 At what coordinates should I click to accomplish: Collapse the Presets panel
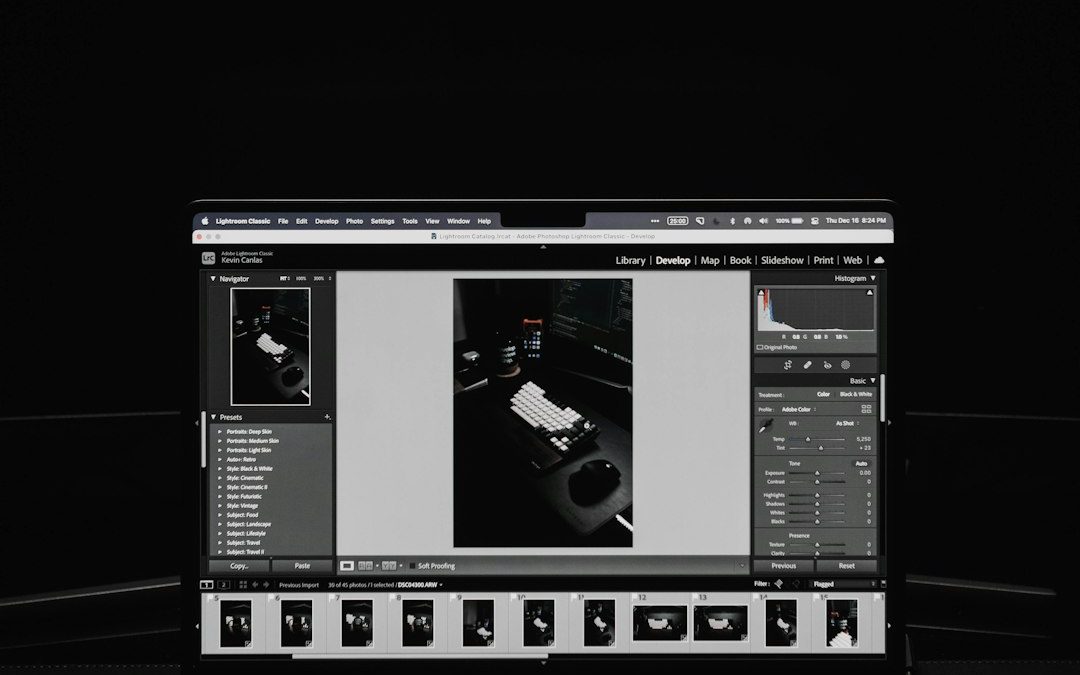[213, 417]
